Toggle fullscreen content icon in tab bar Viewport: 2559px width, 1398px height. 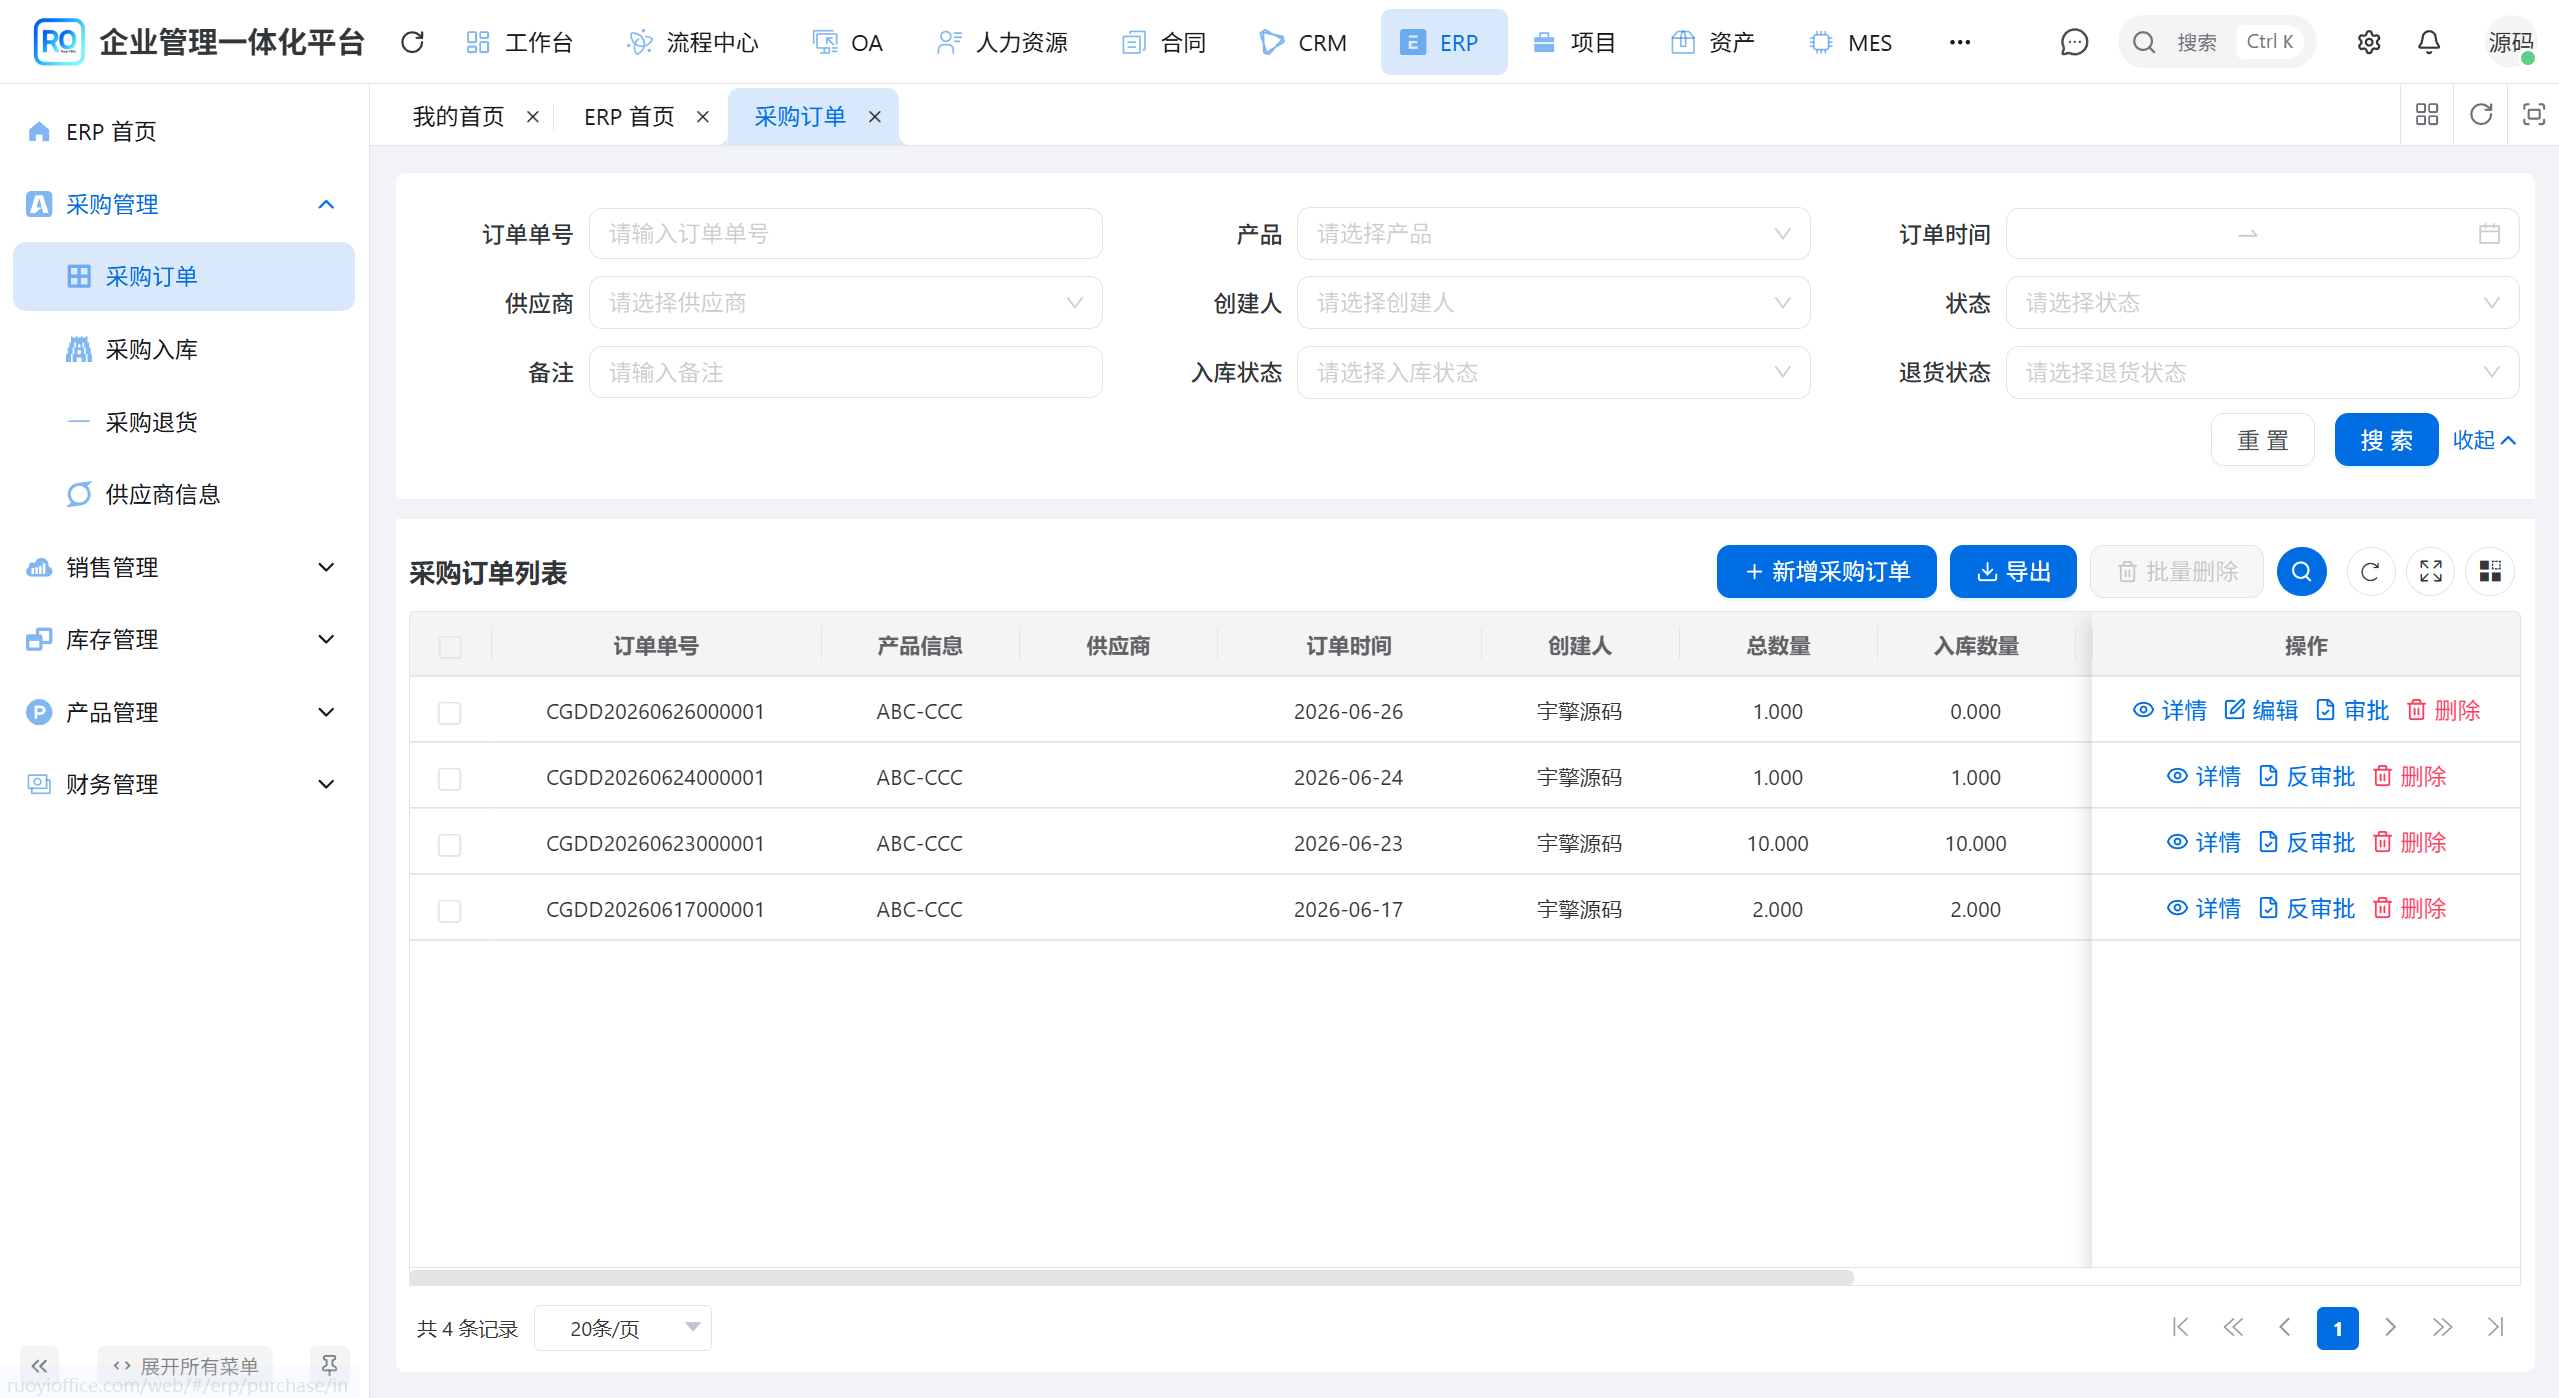(x=2533, y=115)
